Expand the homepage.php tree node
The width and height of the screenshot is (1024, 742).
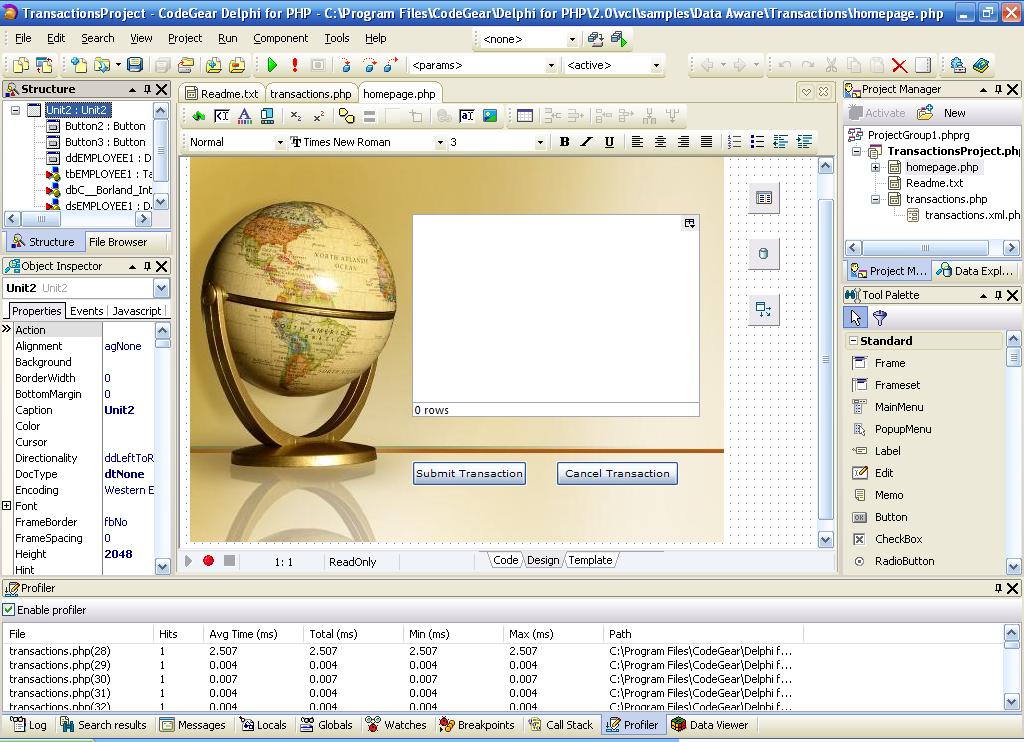875,167
